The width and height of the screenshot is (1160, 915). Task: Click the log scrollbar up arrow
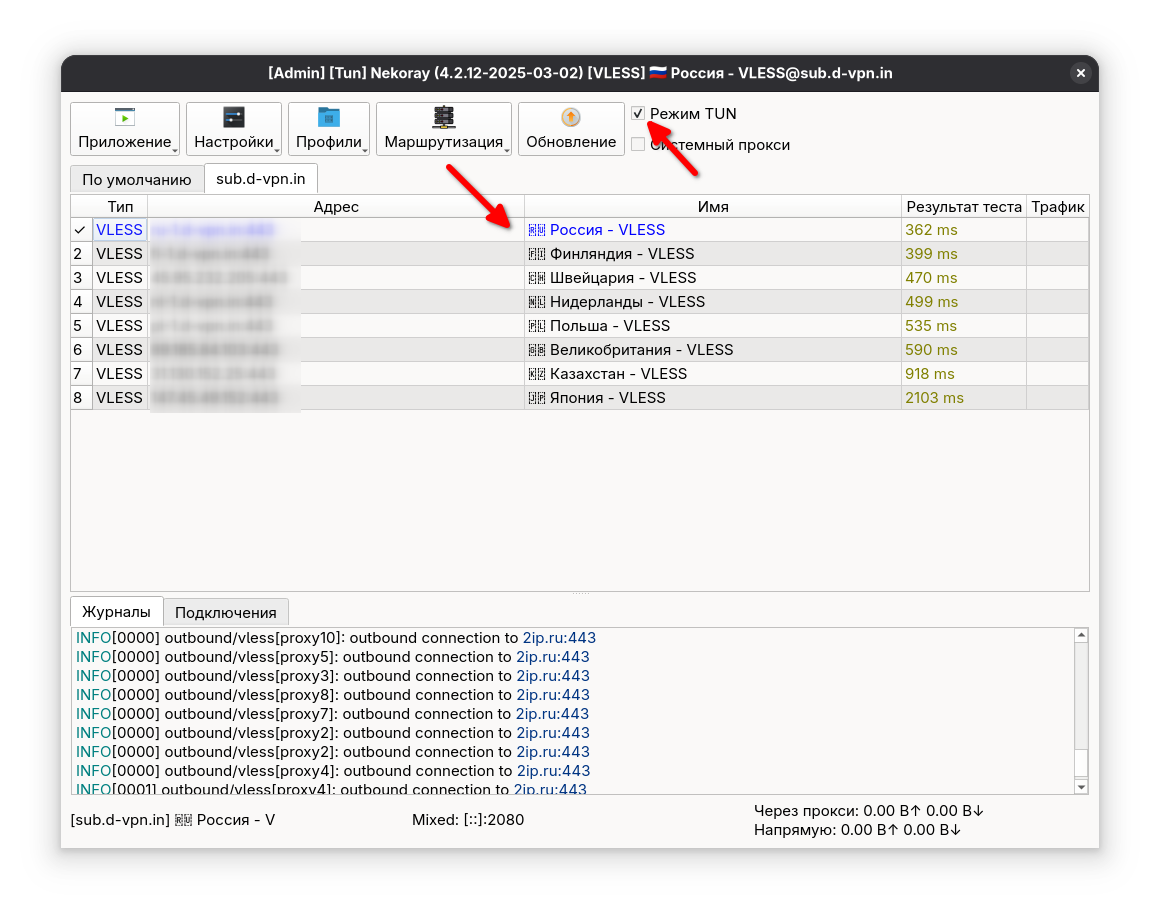[1081, 635]
